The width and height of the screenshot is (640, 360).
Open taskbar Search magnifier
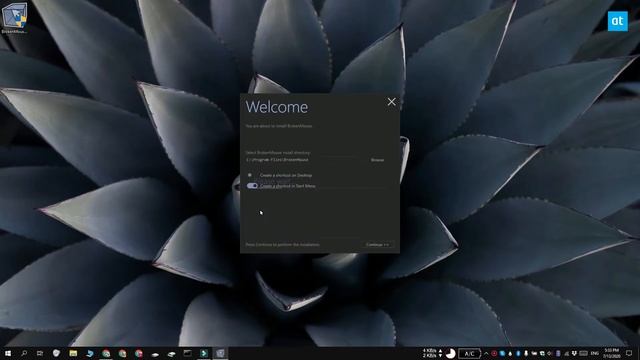(x=24, y=353)
